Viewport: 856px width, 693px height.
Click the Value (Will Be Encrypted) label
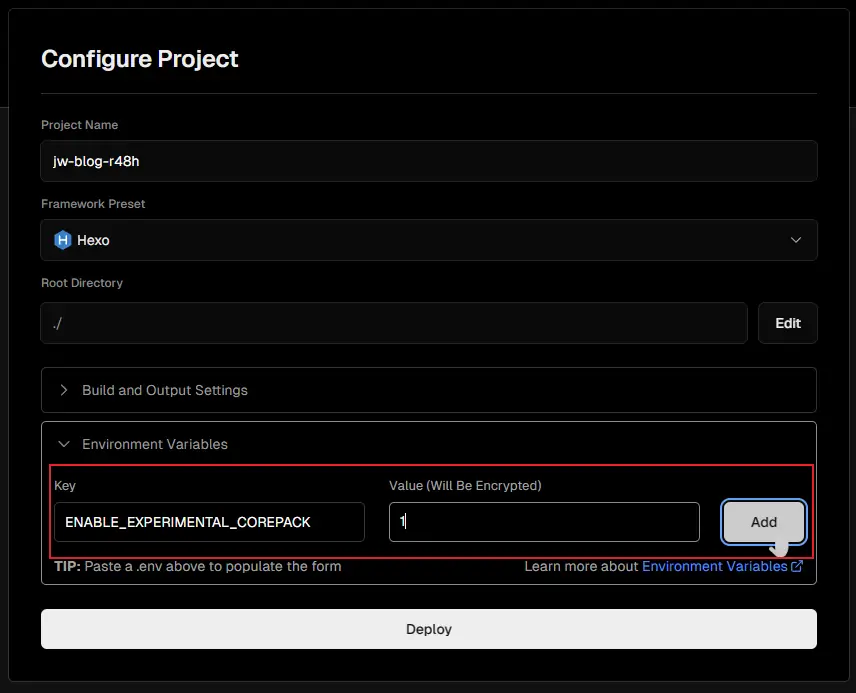465,486
